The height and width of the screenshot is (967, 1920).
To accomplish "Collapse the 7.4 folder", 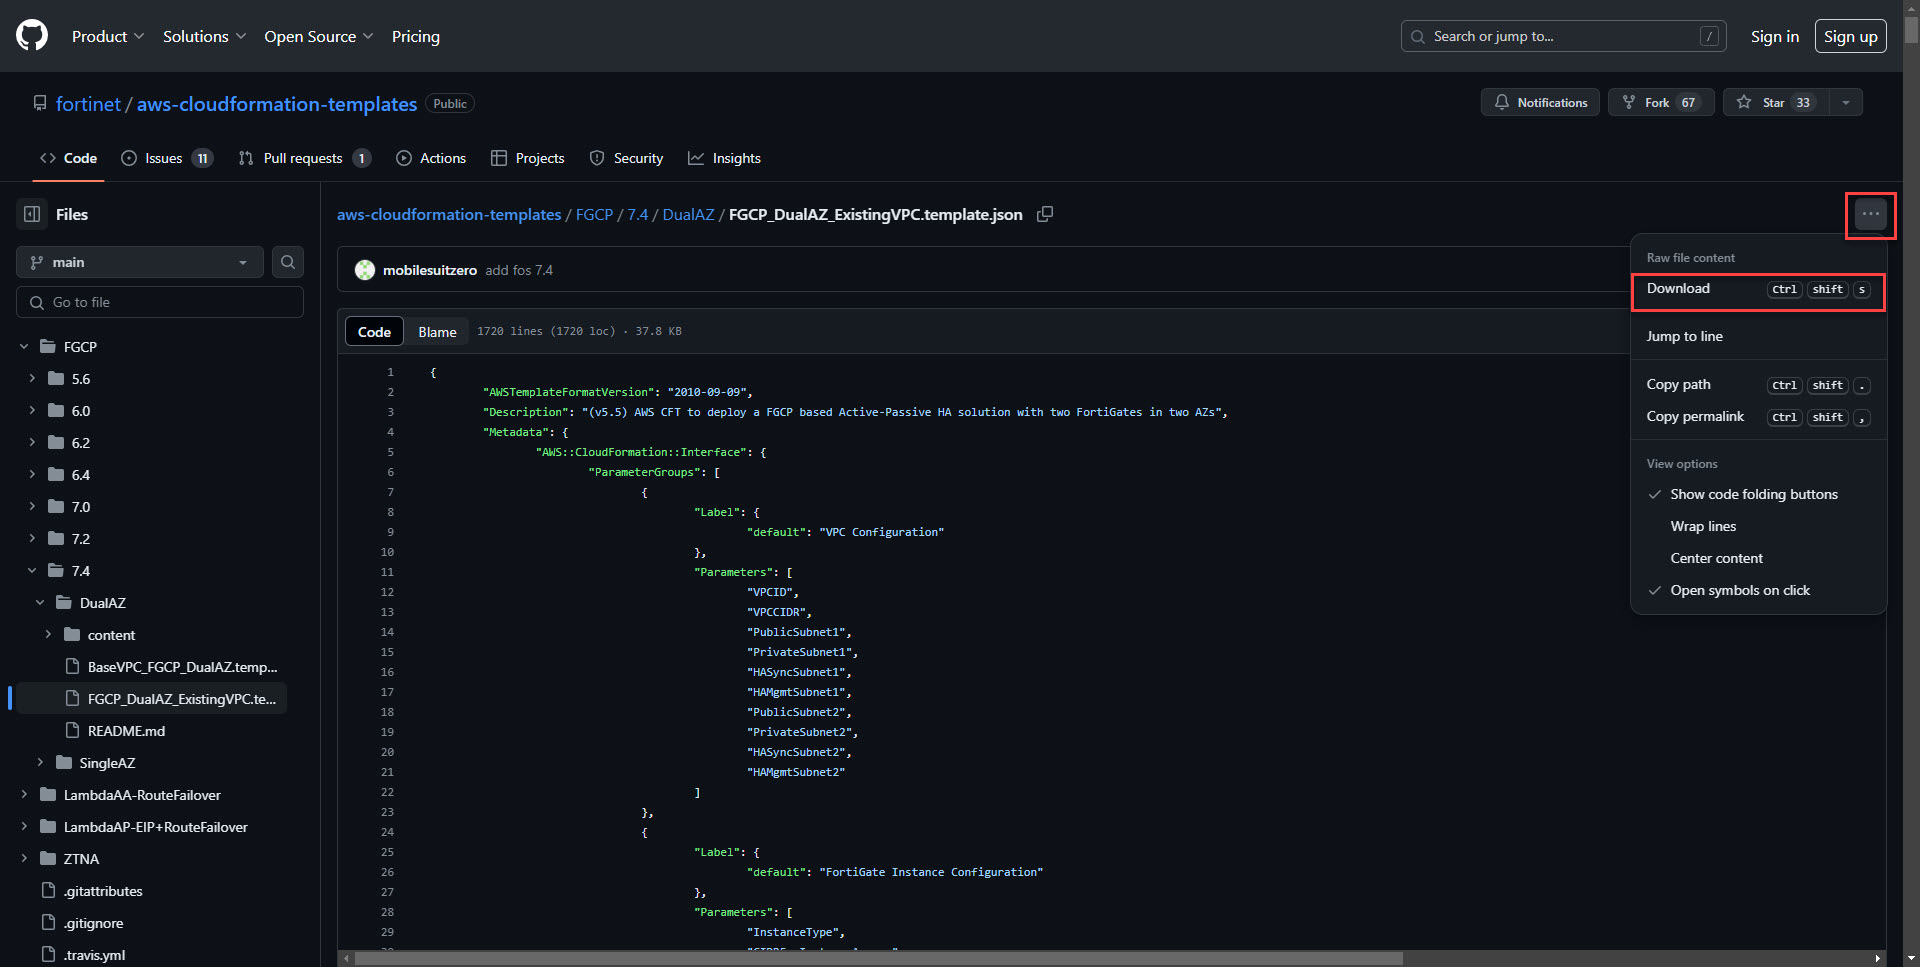I will (32, 571).
